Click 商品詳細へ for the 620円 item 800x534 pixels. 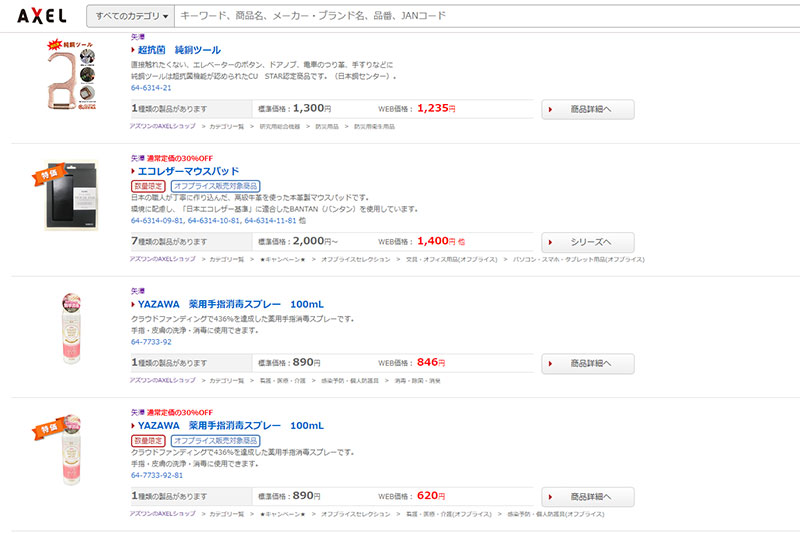pyautogui.click(x=588, y=497)
